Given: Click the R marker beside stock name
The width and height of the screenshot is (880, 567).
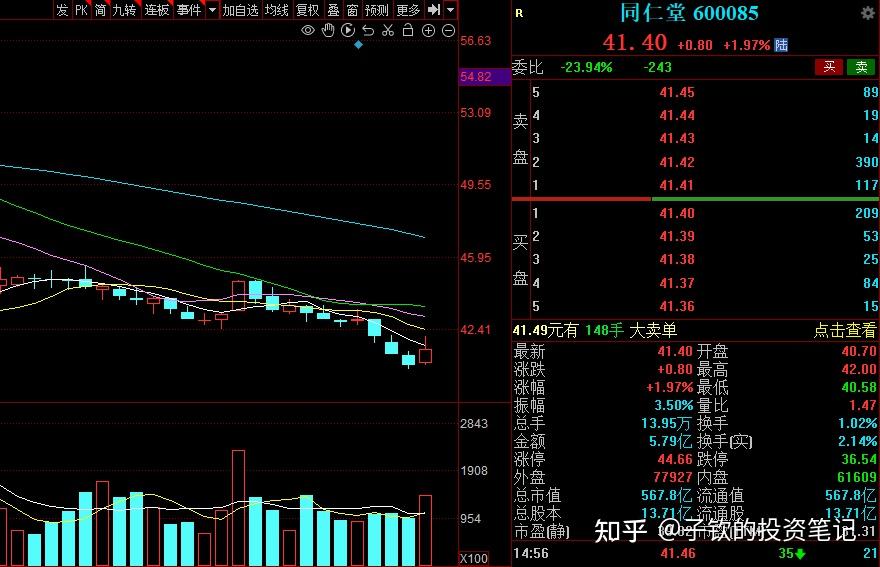Looking at the screenshot, I should coord(519,13).
